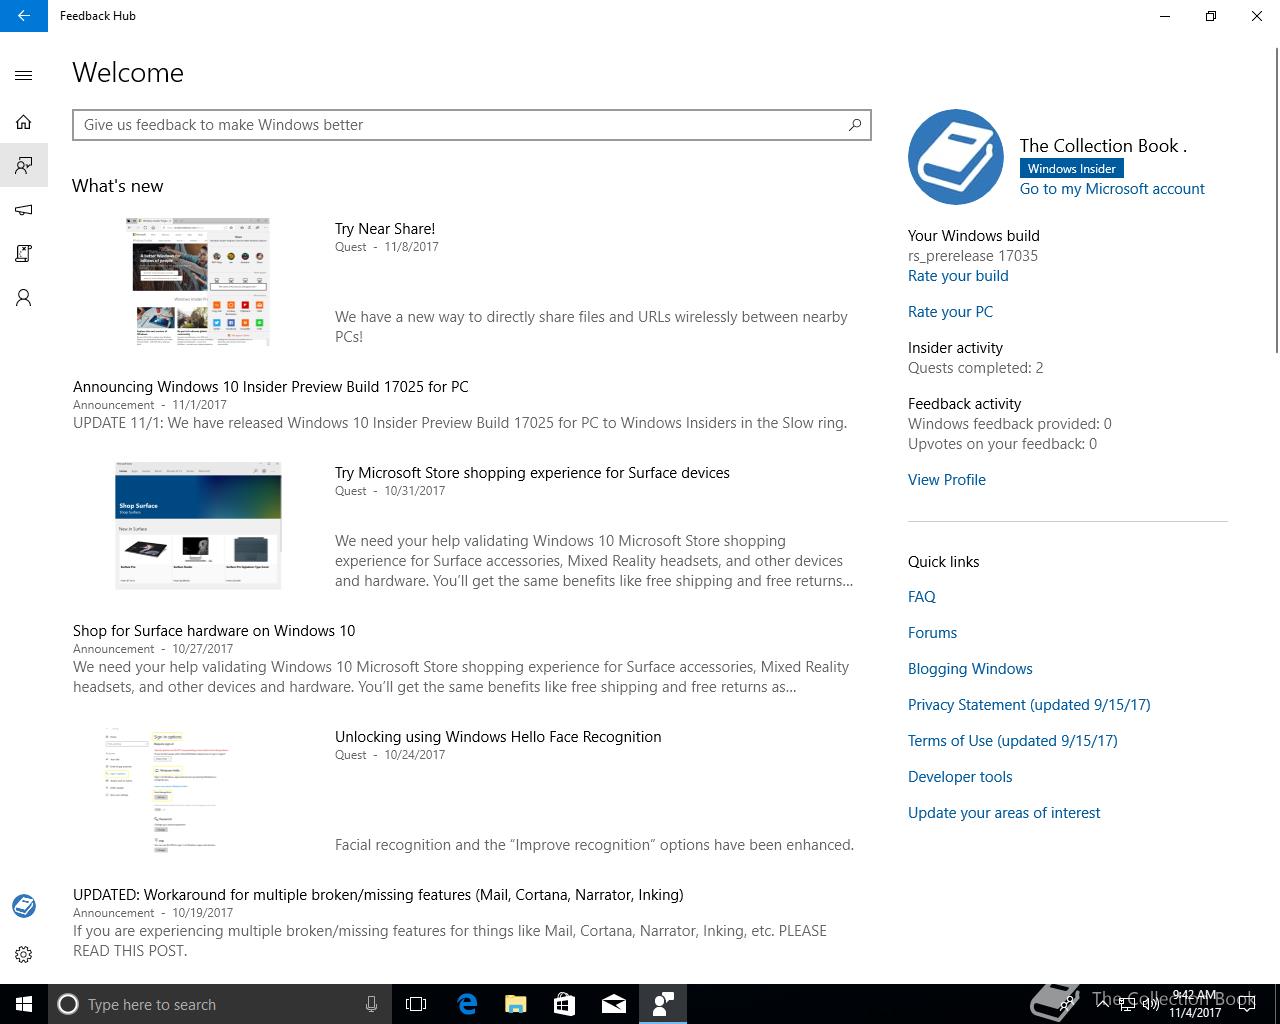Click Update your areas of interest

coord(1004,813)
